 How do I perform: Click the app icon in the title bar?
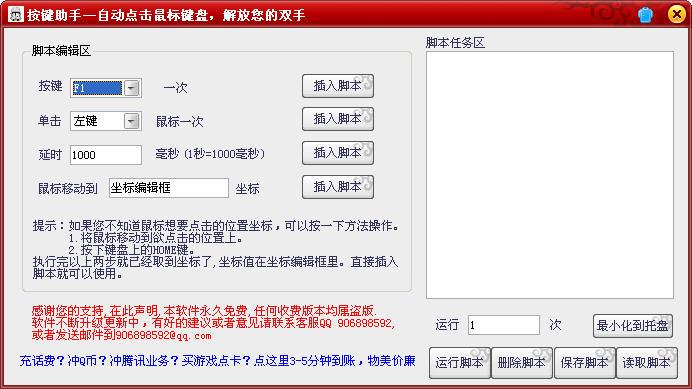(16, 15)
